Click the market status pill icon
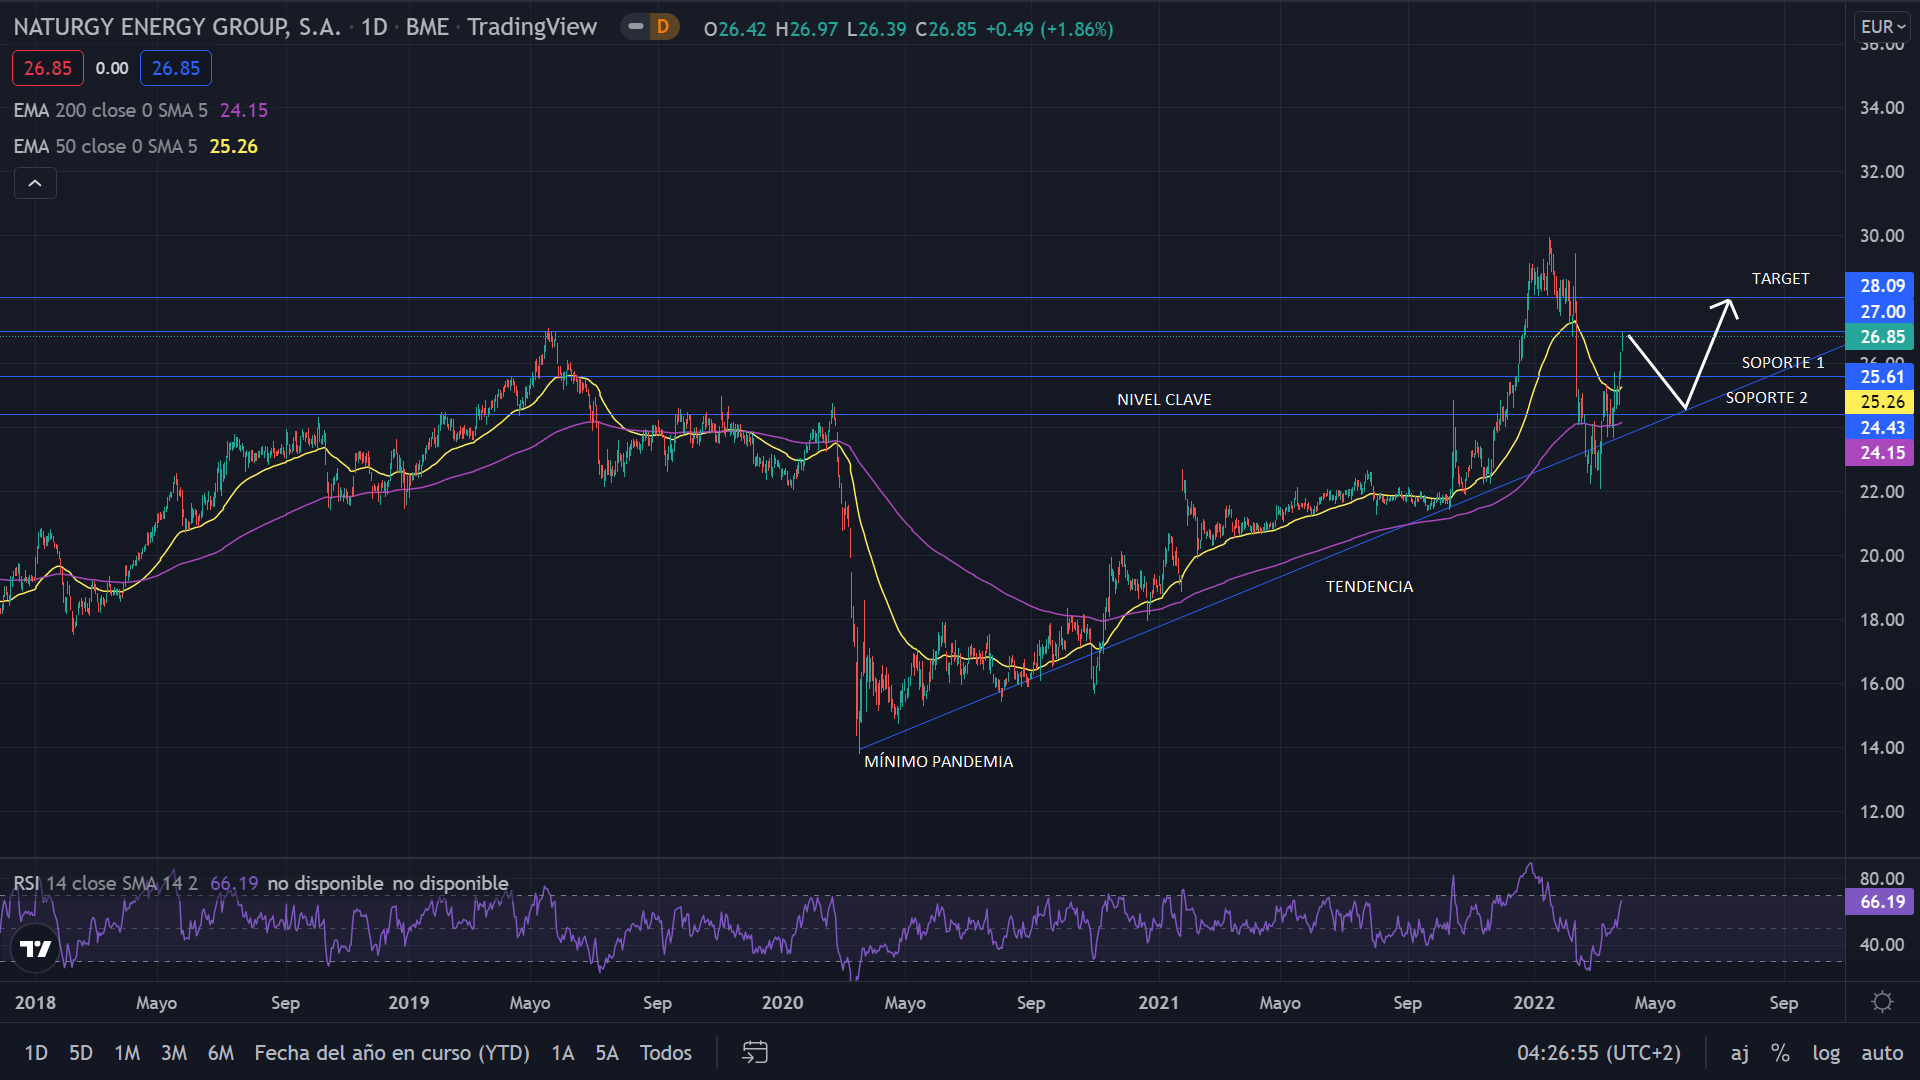Image resolution: width=1920 pixels, height=1080 pixels. click(635, 27)
